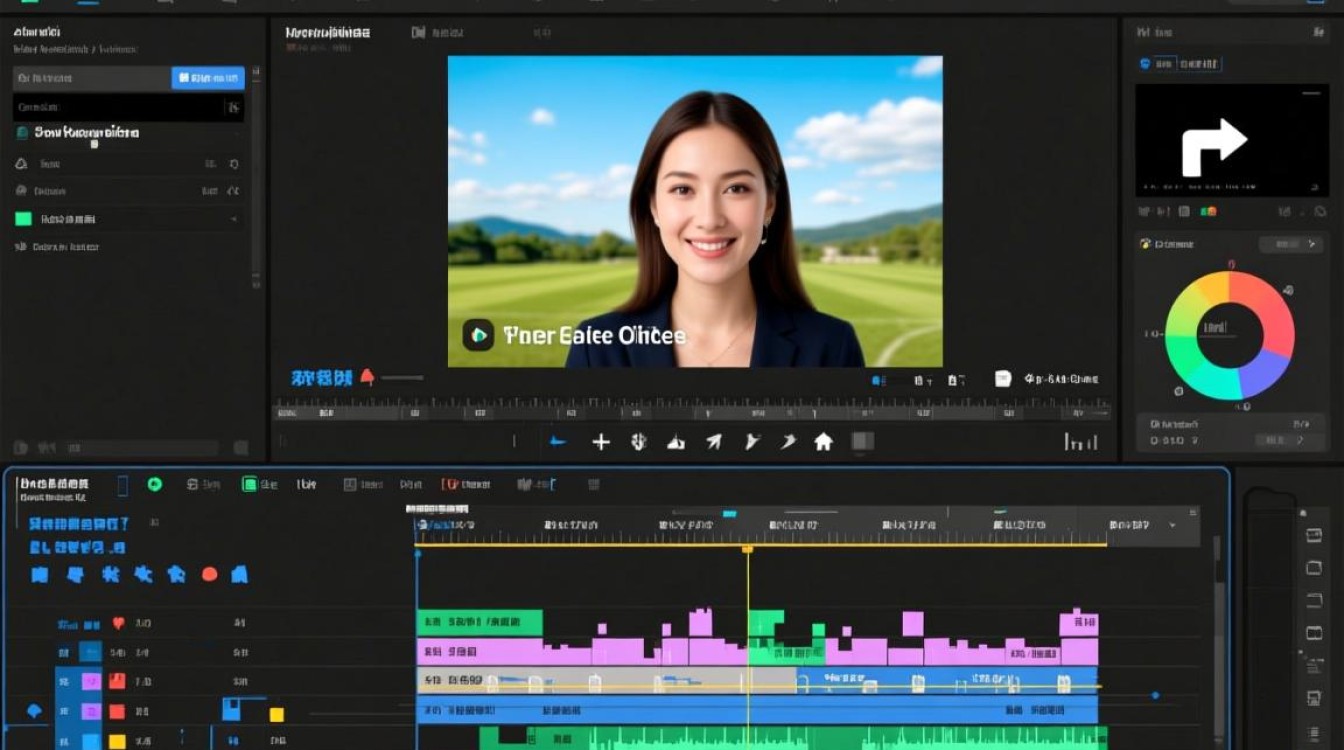Click the blue highlighted tab in left panel
This screenshot has height=750, width=1344.
coord(208,78)
